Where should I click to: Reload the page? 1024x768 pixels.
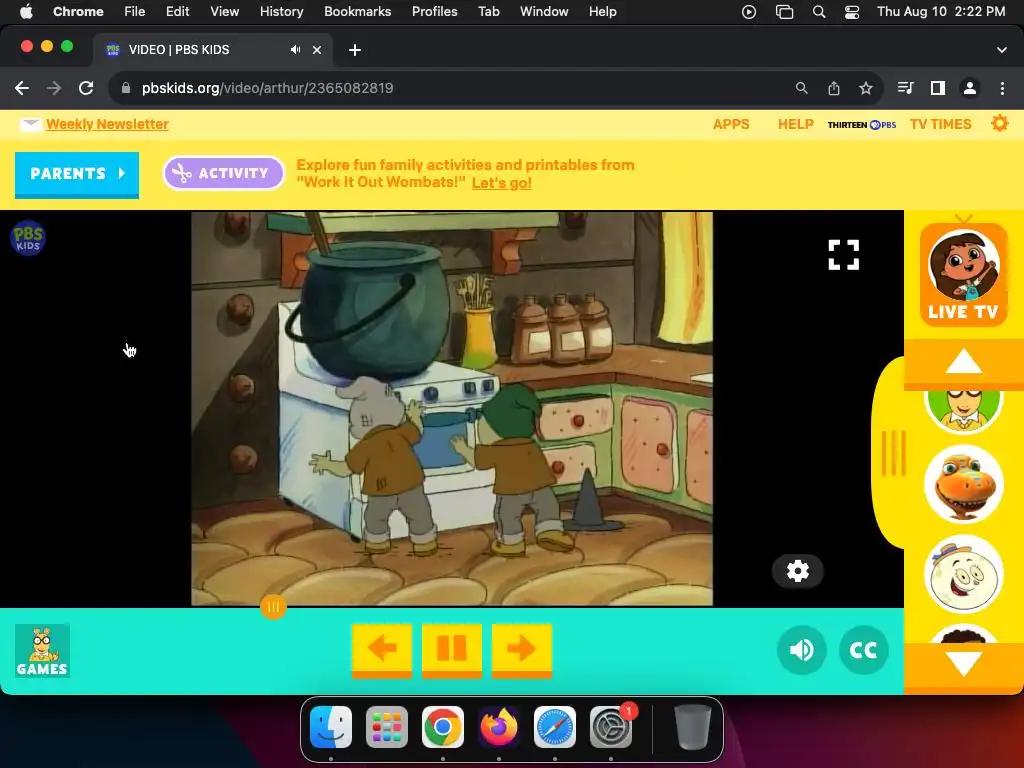[x=86, y=88]
